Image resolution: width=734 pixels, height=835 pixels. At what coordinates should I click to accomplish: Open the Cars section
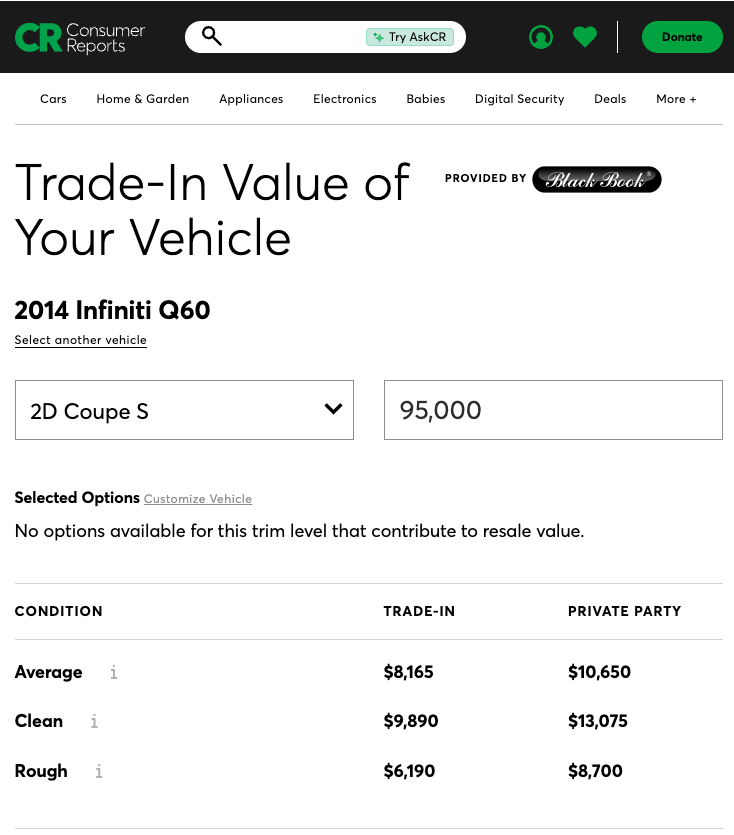tap(53, 99)
